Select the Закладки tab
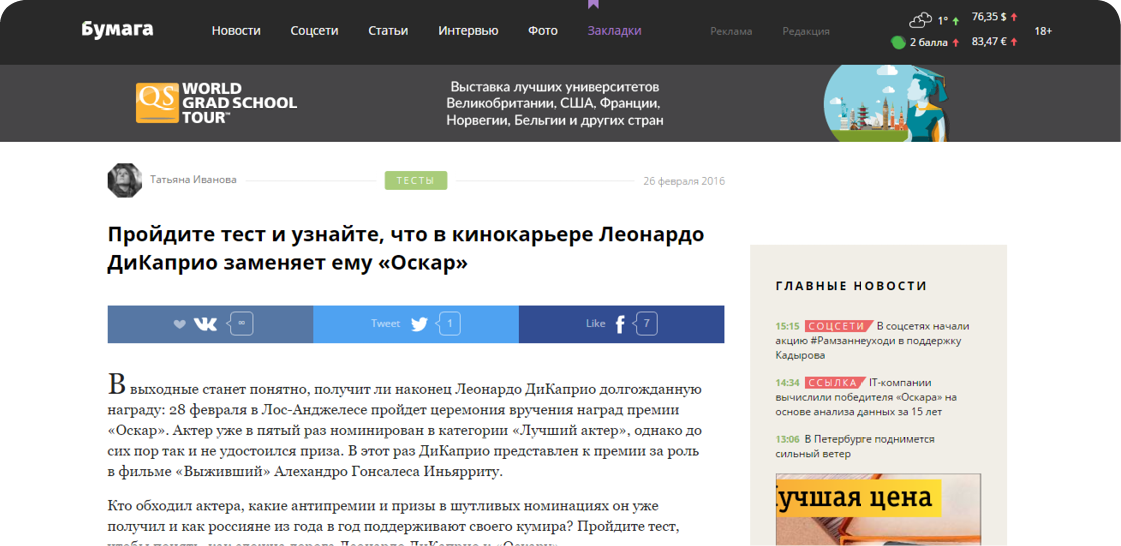This screenshot has width=1121, height=546. point(614,31)
